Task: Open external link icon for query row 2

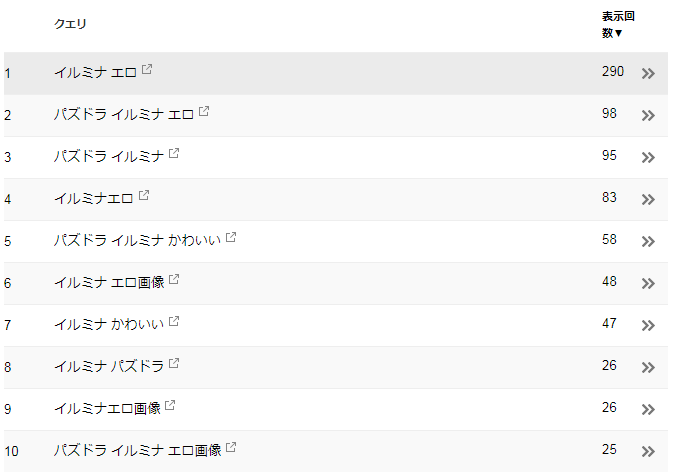Action: [x=204, y=111]
